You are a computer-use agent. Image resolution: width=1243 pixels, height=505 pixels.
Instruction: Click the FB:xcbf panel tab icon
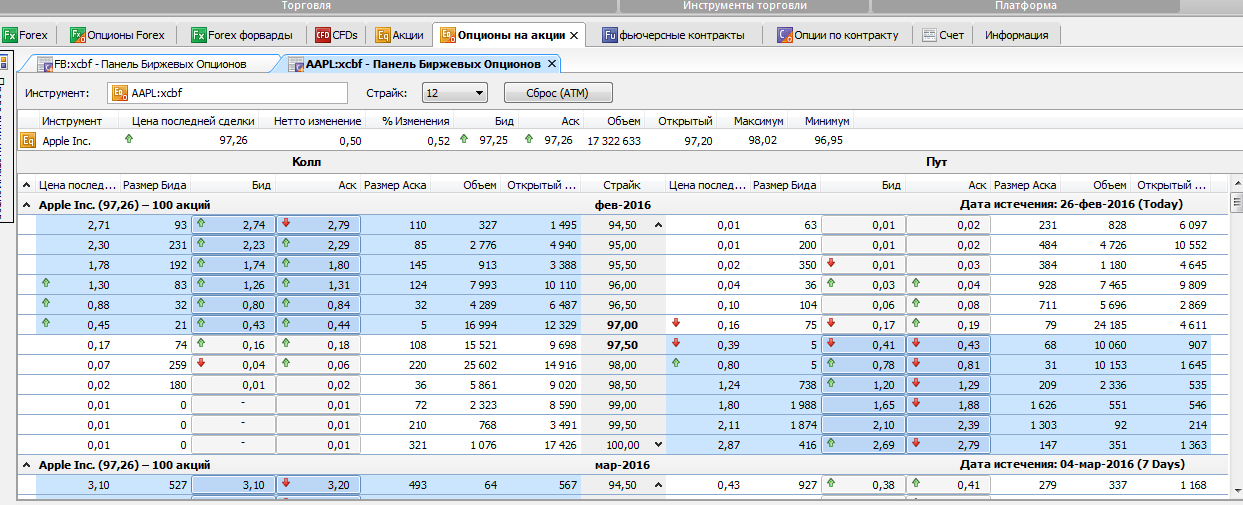pyautogui.click(x=45, y=65)
